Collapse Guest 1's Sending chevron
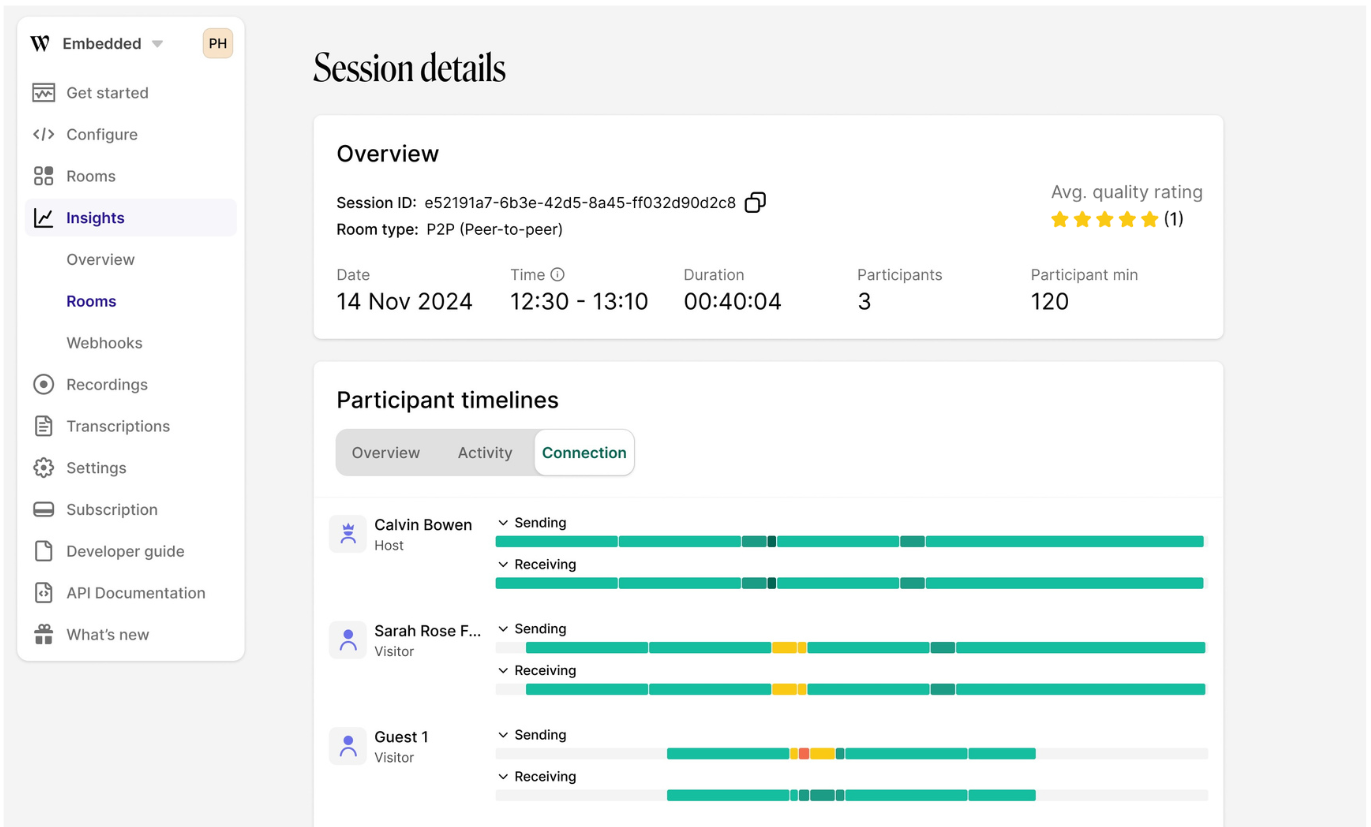1371x827 pixels. coord(503,735)
